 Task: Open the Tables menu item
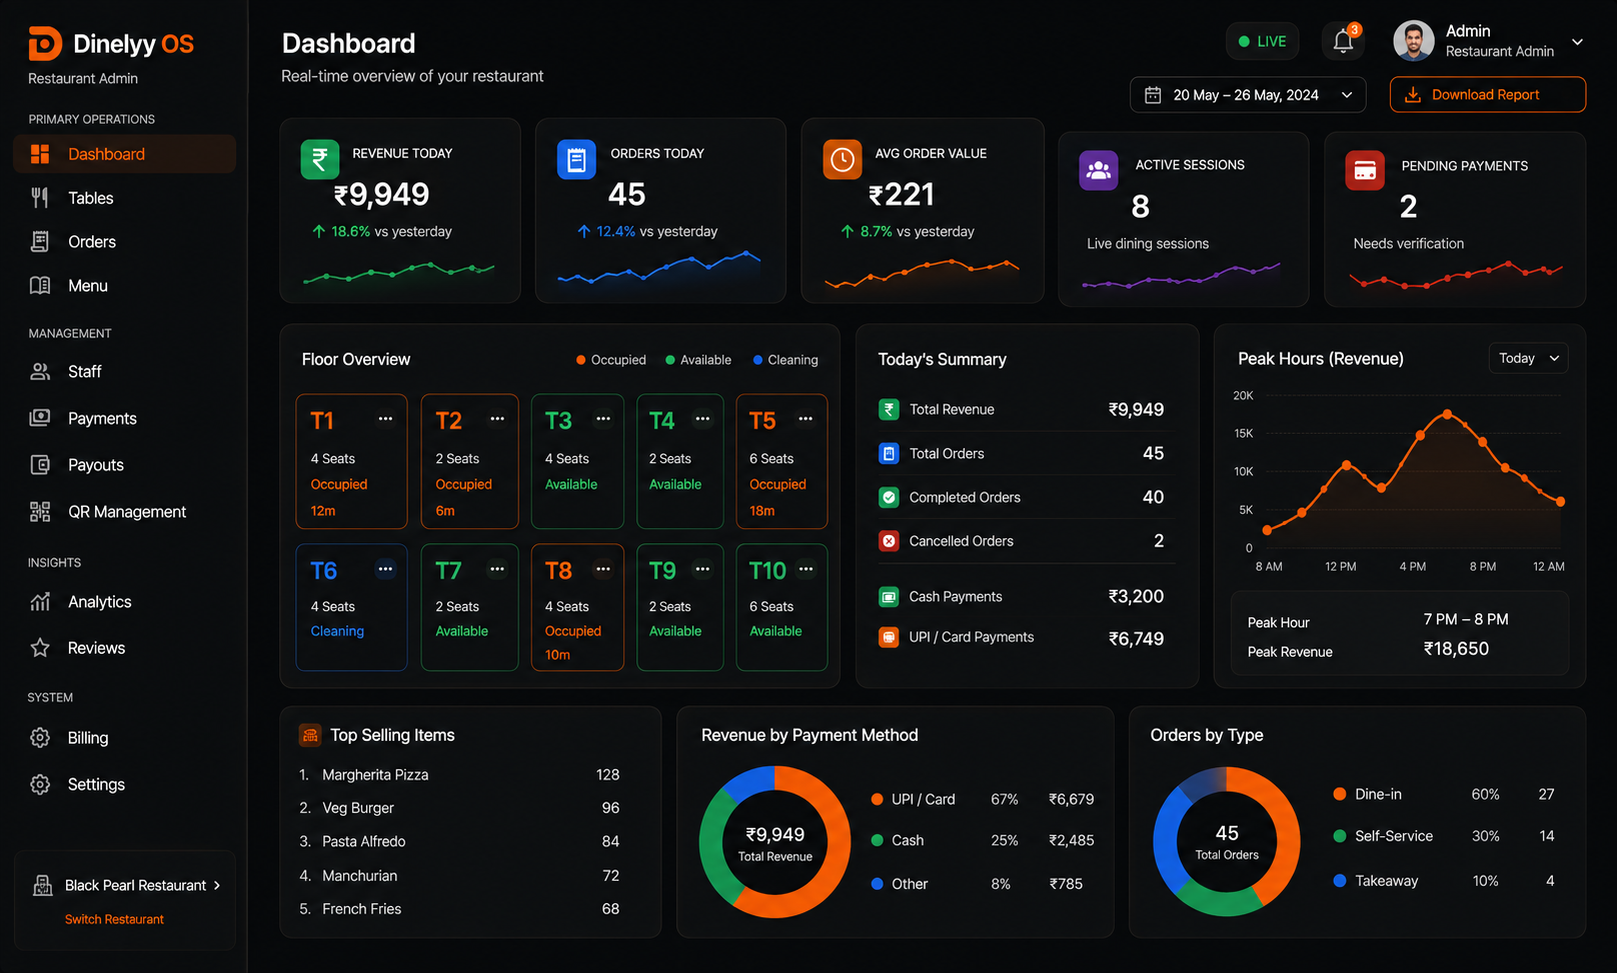point(125,198)
